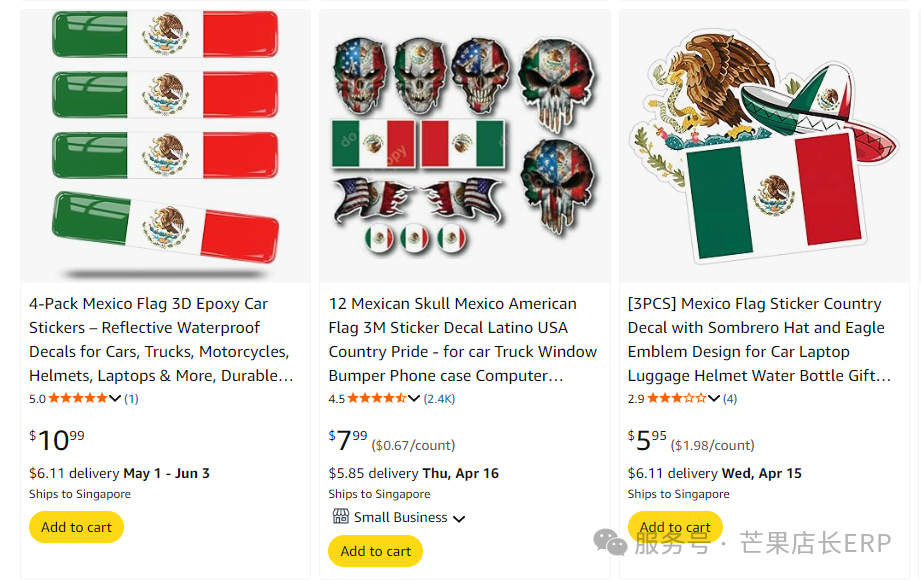The height and width of the screenshot is (580, 921).
Task: View the (1) review count link
Action: (x=131, y=399)
